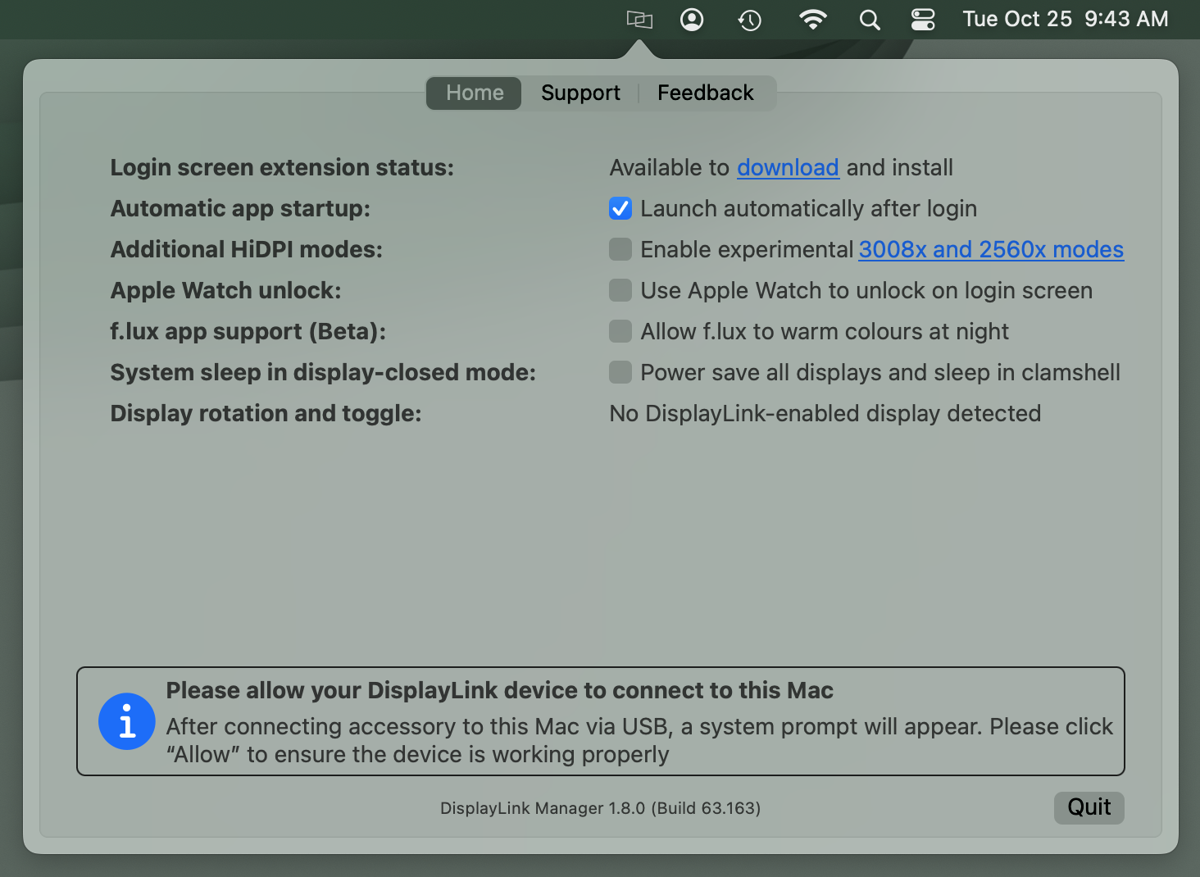
Task: Open Spotlight search from the menu bar
Action: (869, 19)
